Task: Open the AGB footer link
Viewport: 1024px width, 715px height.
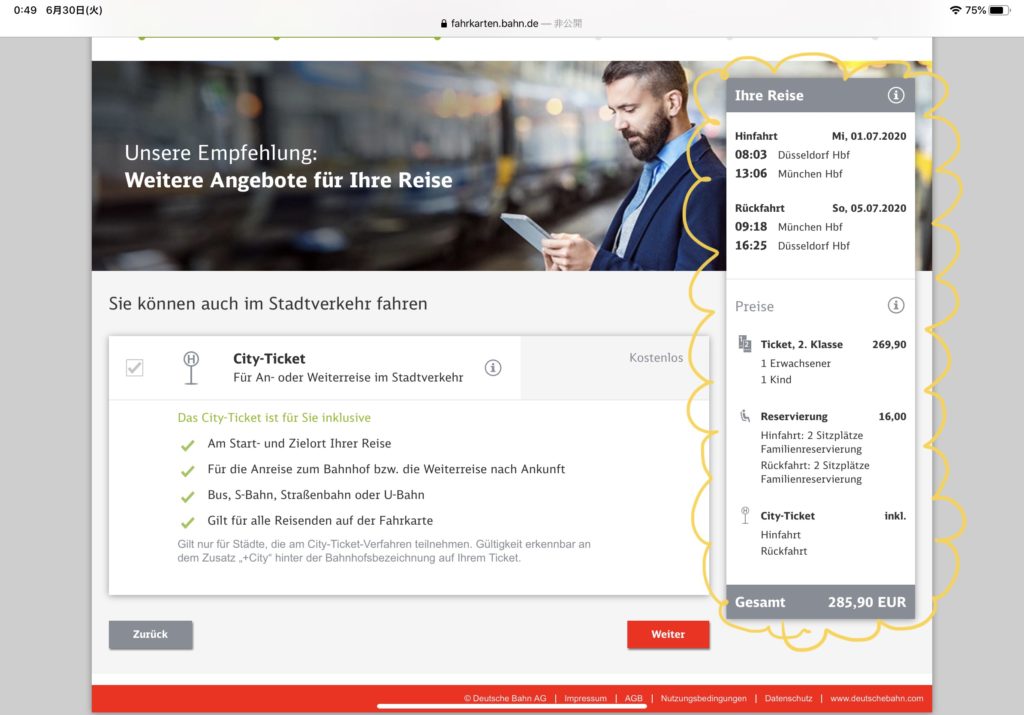Action: coord(633,699)
